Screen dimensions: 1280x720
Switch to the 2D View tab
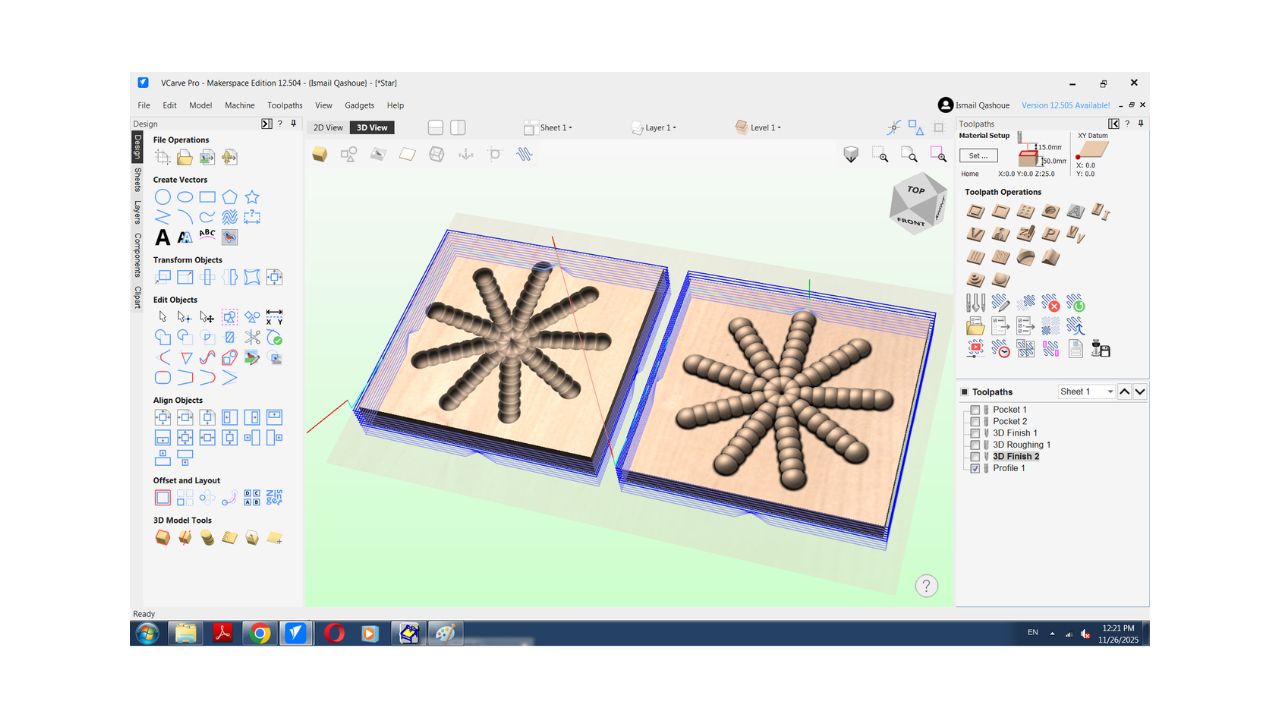327,128
